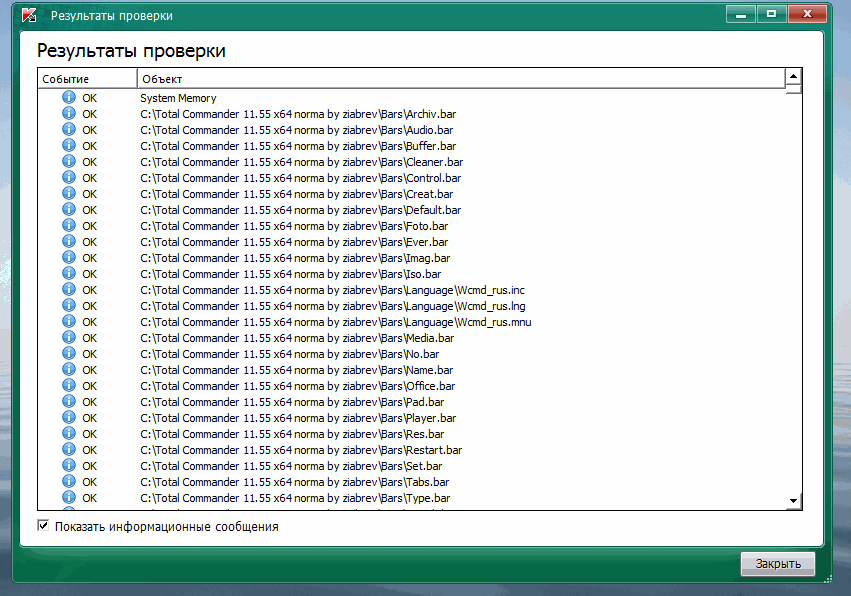
Task: Click the info icon for Wcmd_rus.mnu row
Action: [x=69, y=321]
